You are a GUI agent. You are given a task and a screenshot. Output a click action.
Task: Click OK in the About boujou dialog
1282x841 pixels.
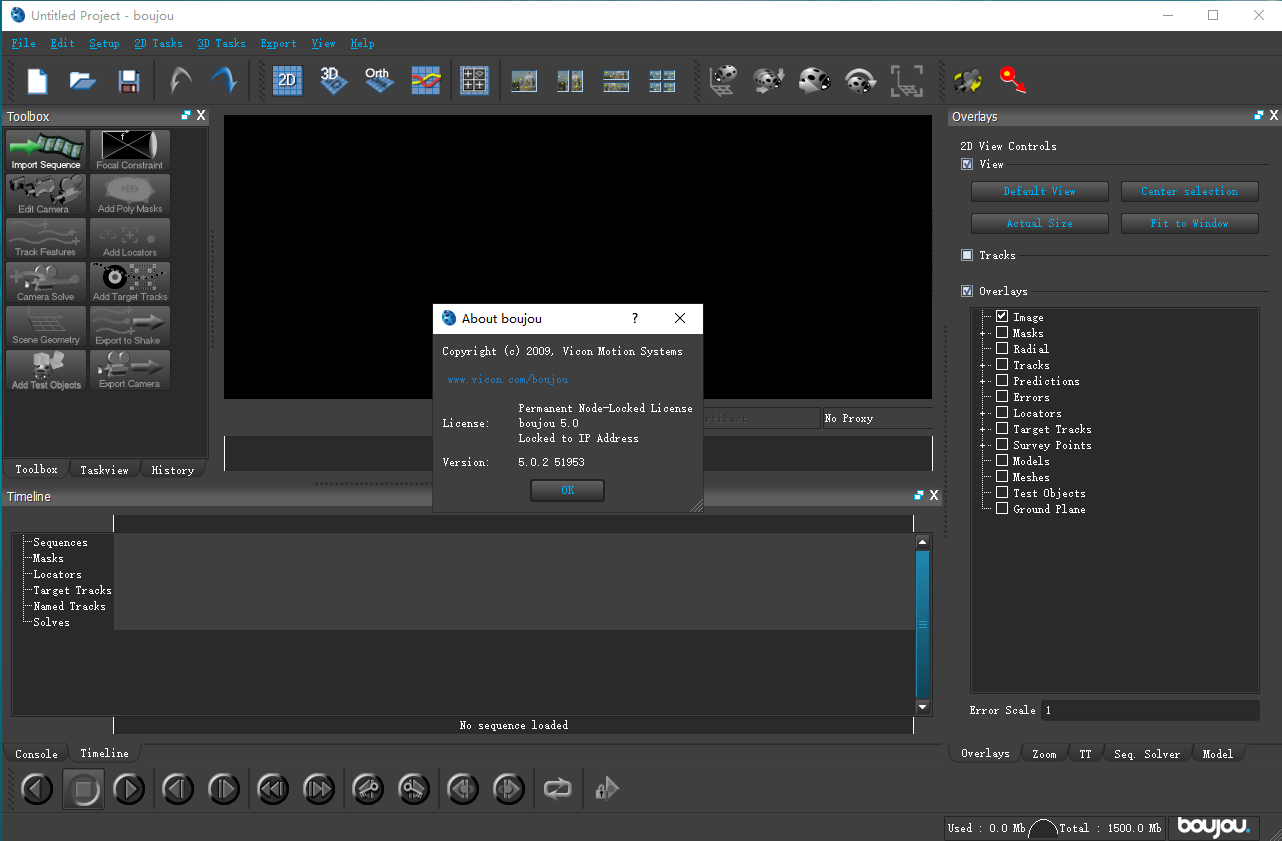567,490
